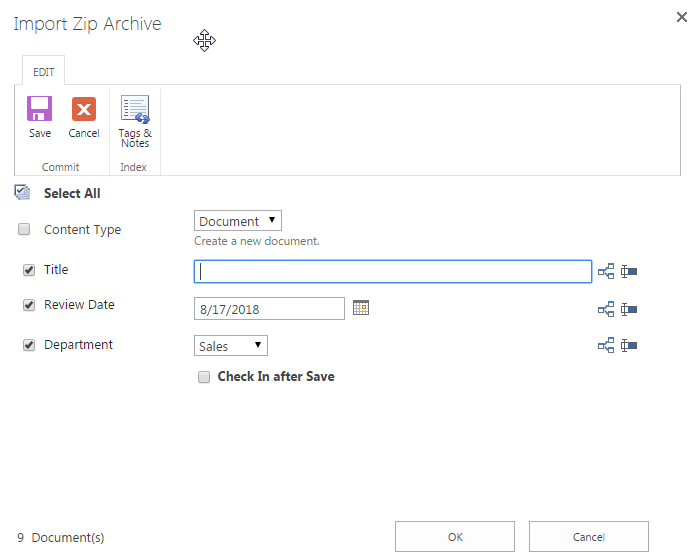691x560 pixels.
Task: Switch to the EDIT ribbon tab
Action: [x=44, y=72]
